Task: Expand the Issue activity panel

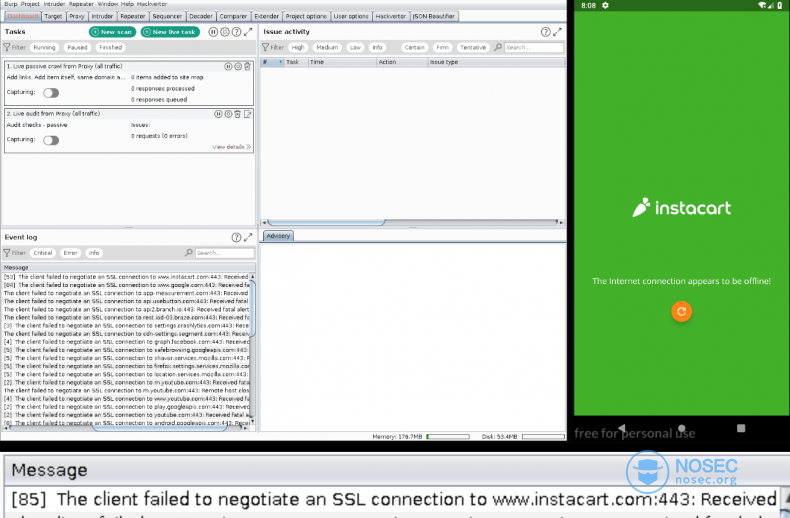Action: point(557,32)
